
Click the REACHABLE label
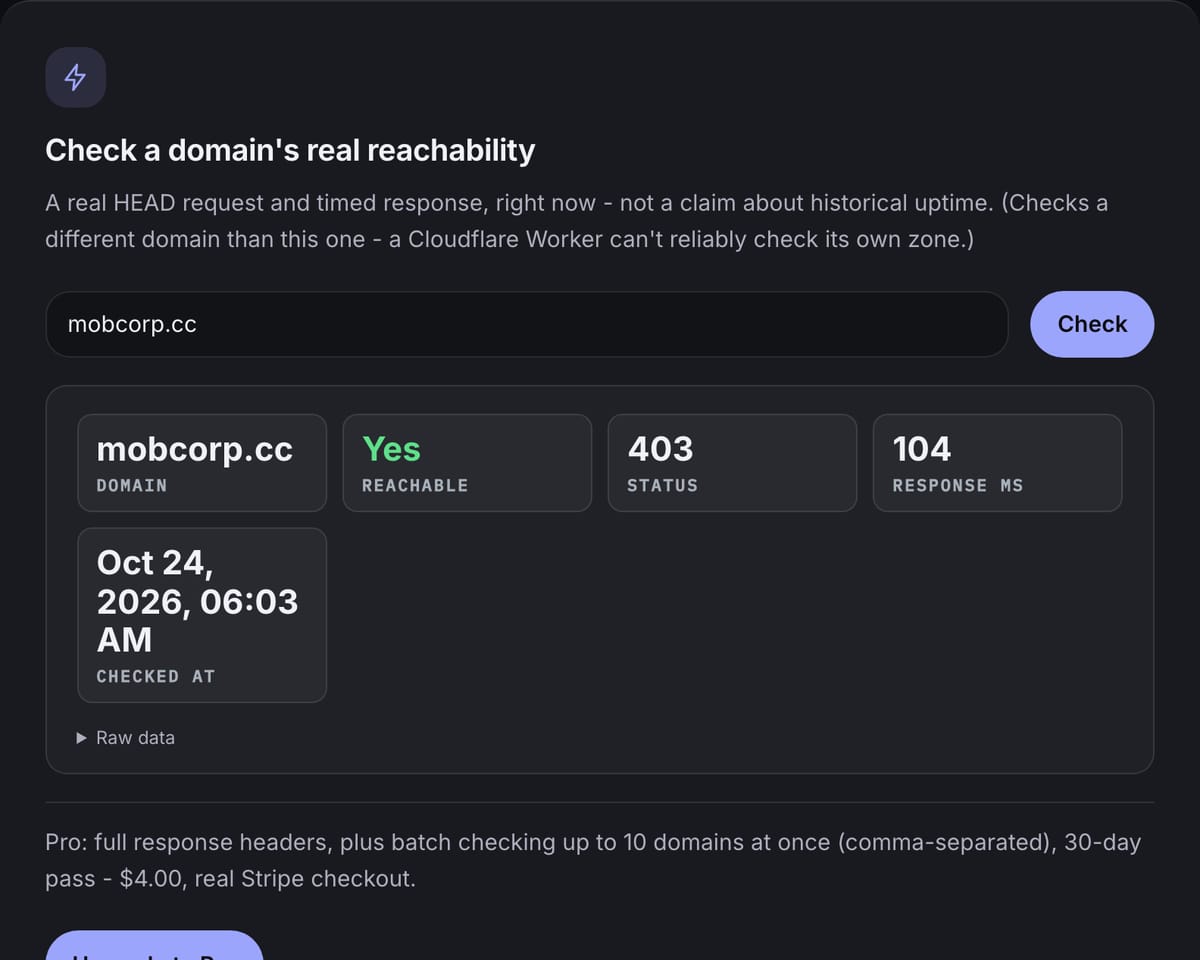[x=415, y=485]
